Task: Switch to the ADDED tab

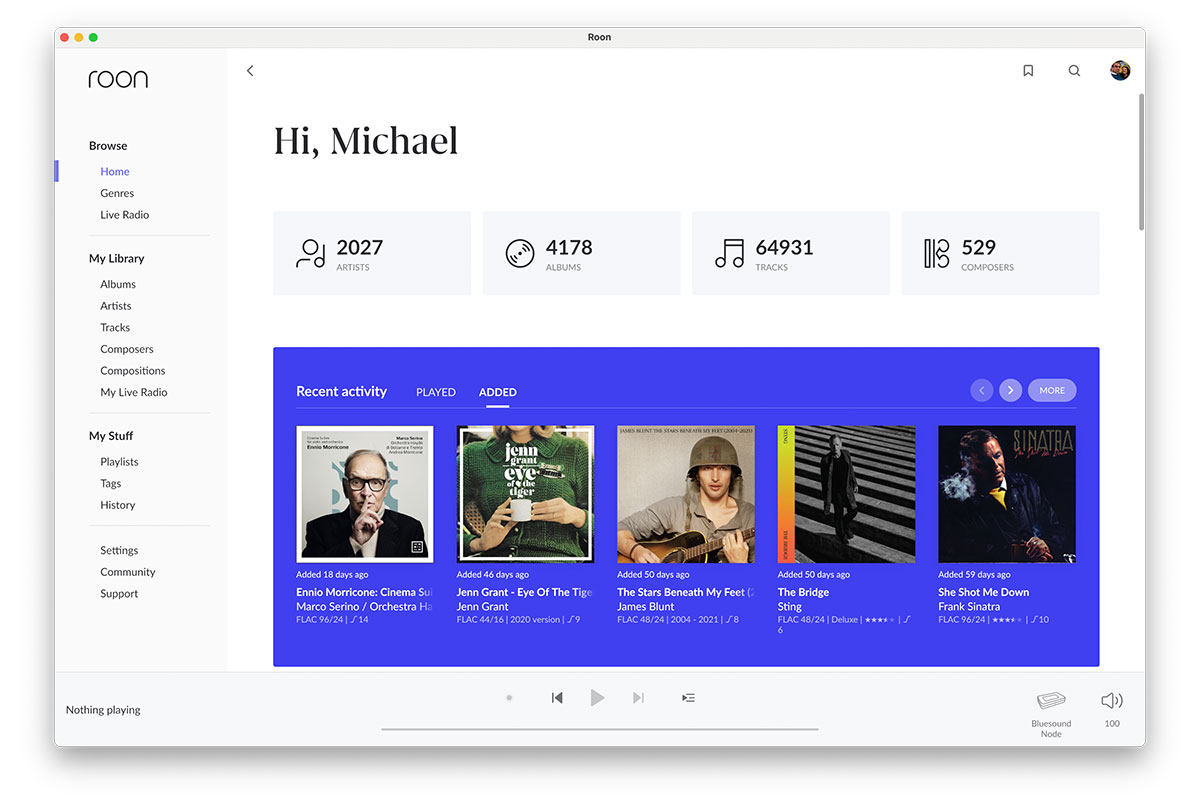Action: click(498, 392)
